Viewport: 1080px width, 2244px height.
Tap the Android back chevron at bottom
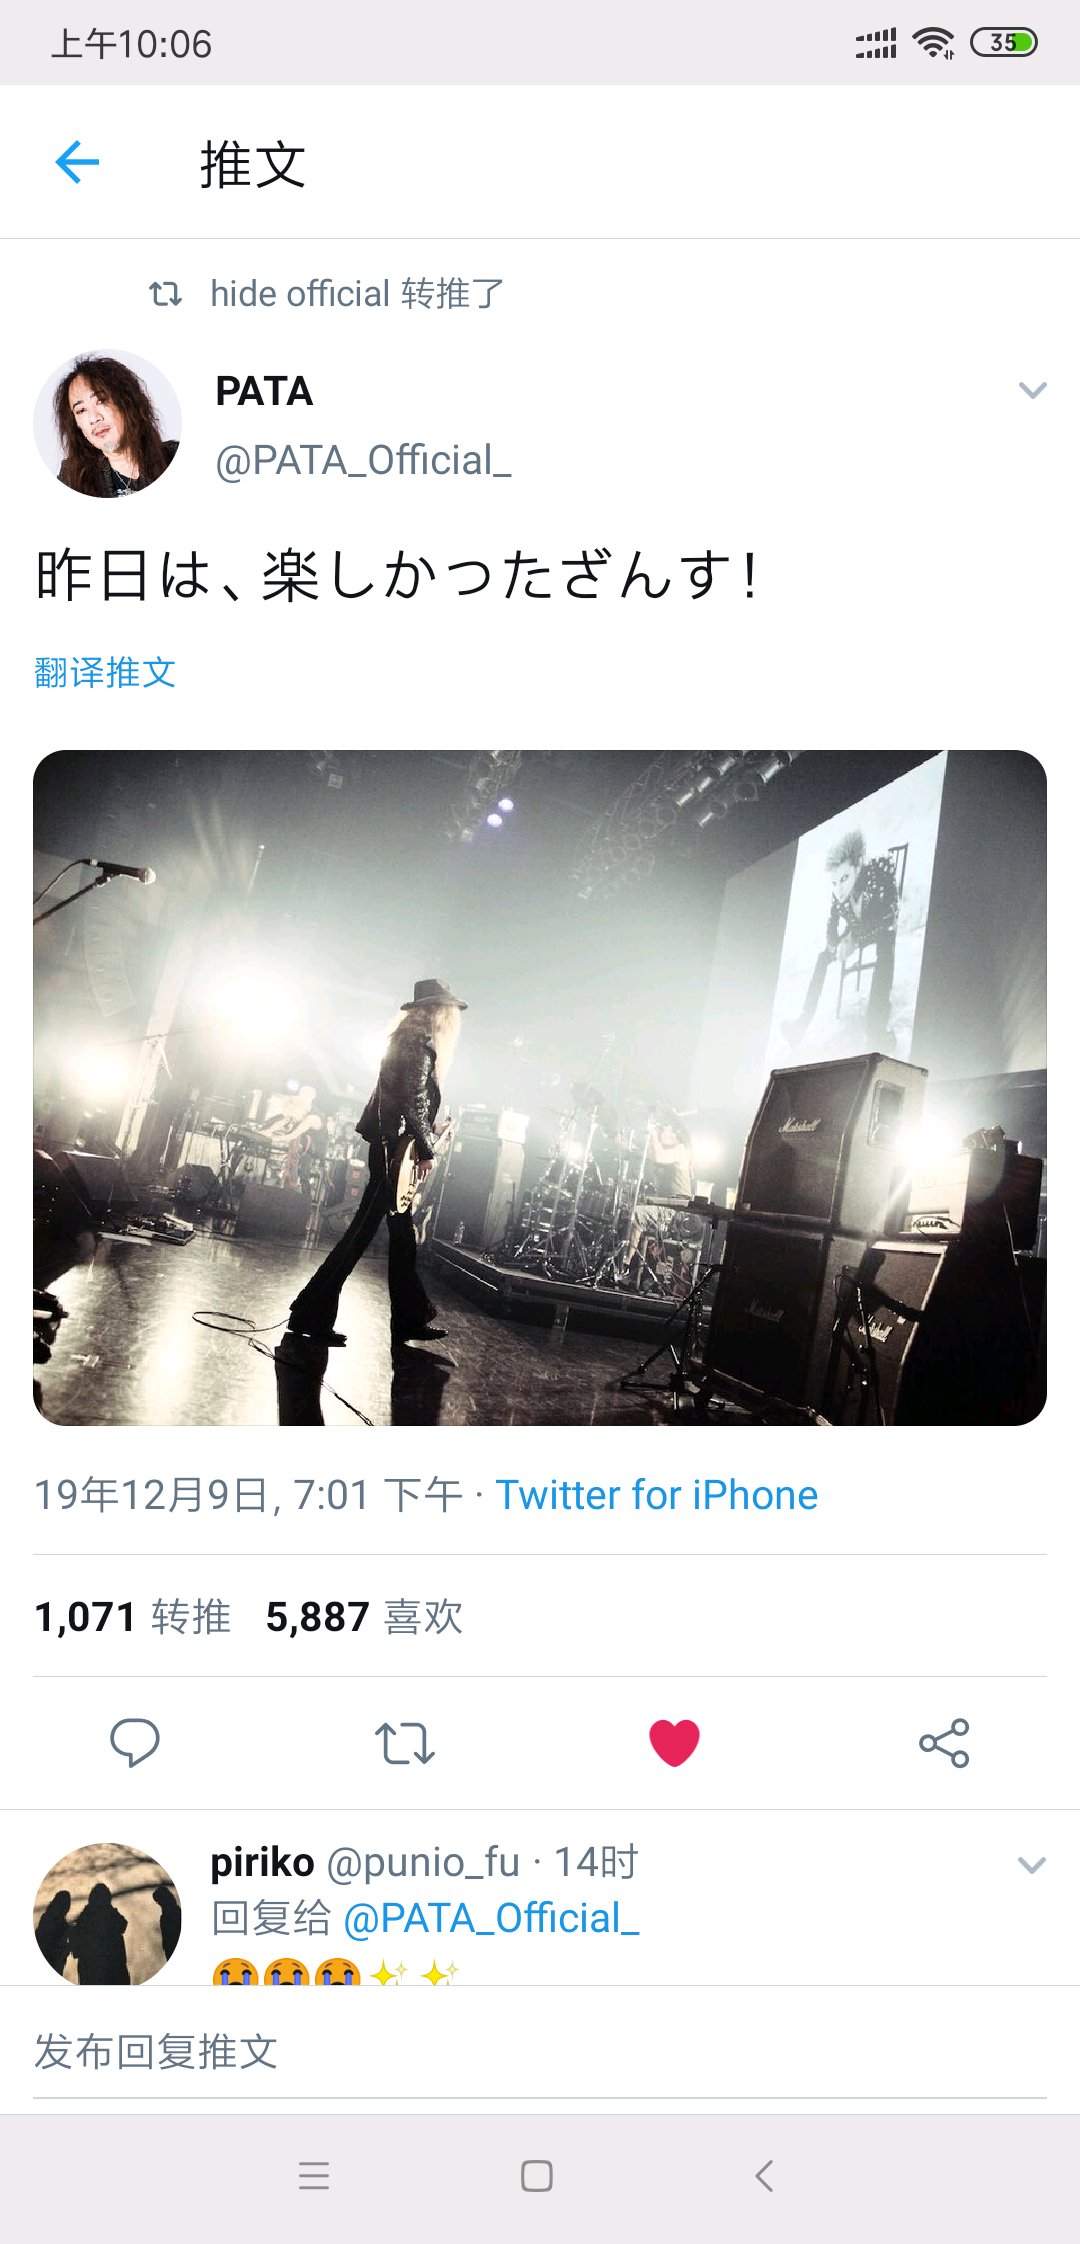pyautogui.click(x=764, y=2176)
